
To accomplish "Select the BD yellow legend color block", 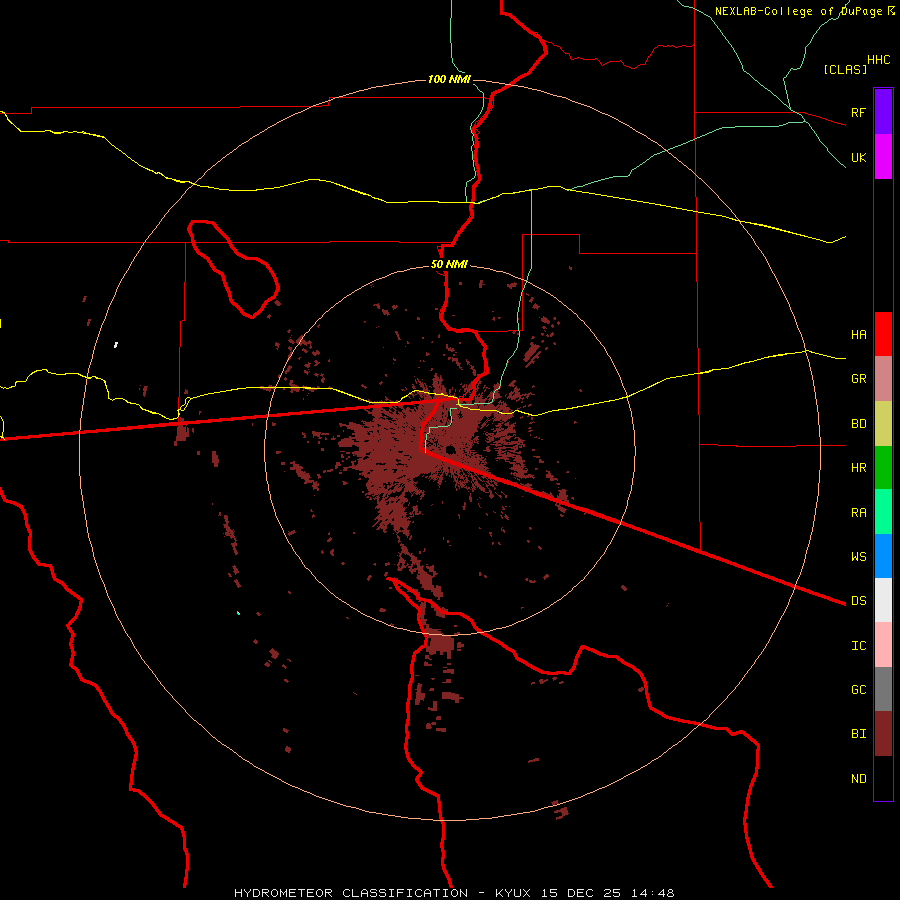I will (x=883, y=424).
